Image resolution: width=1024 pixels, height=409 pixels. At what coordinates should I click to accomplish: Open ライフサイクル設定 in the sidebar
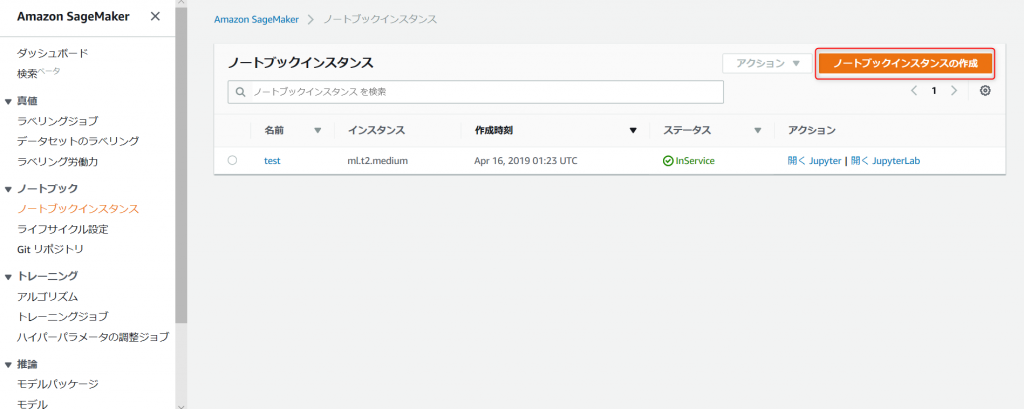tap(63, 229)
